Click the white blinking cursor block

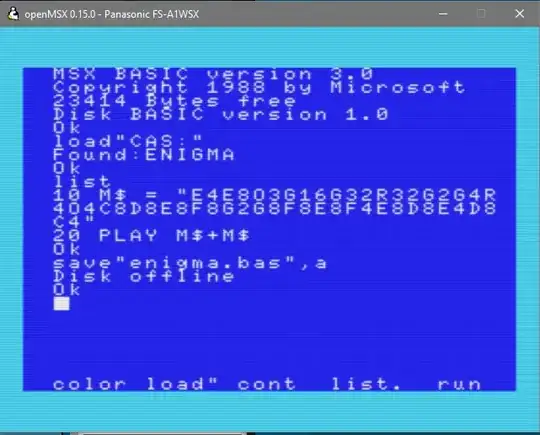pos(61,303)
